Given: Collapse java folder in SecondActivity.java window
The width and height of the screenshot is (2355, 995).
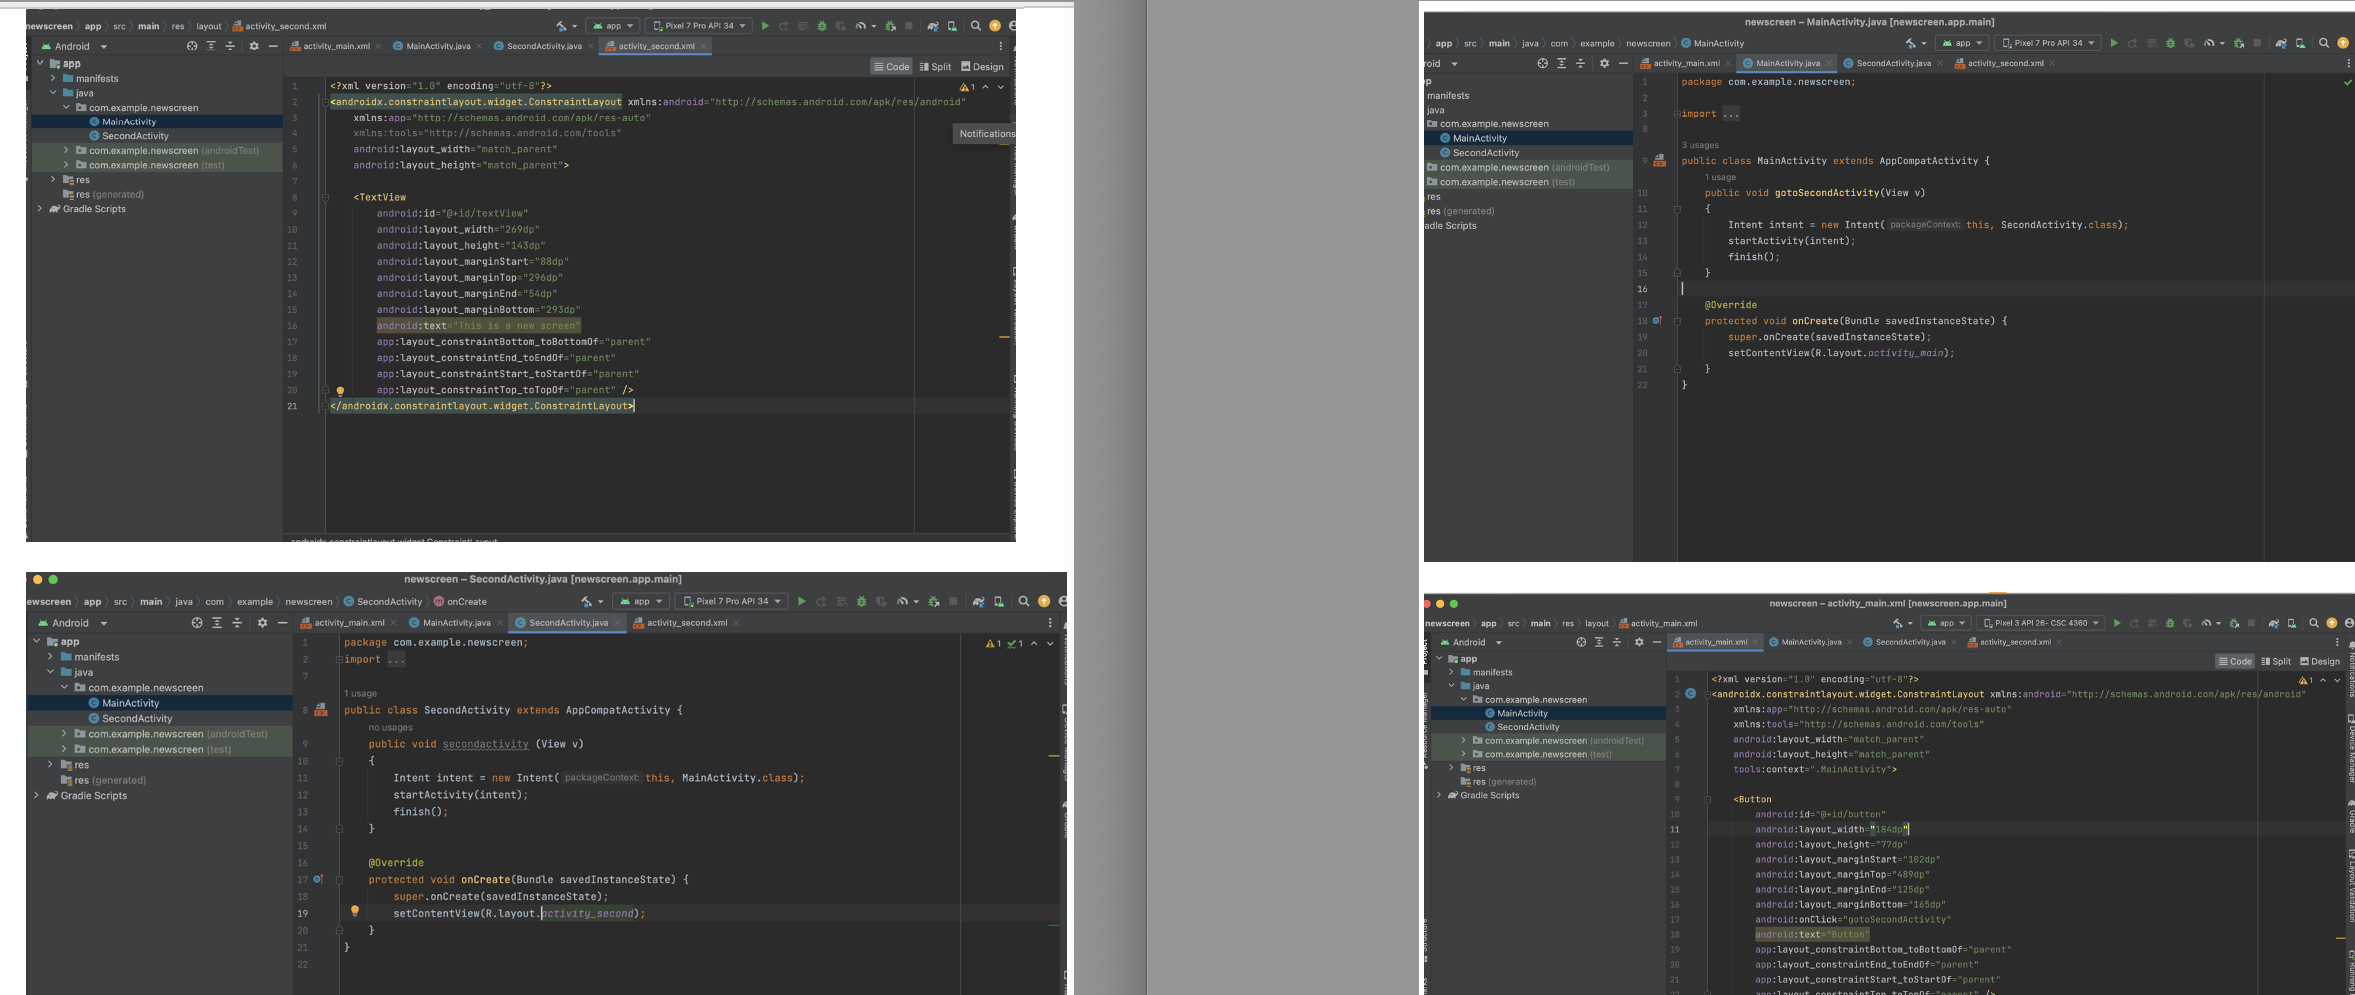Looking at the screenshot, I should click(x=51, y=672).
